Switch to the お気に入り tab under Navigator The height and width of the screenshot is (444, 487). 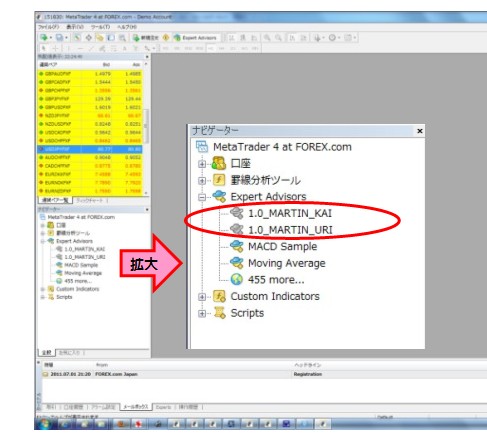(x=70, y=352)
